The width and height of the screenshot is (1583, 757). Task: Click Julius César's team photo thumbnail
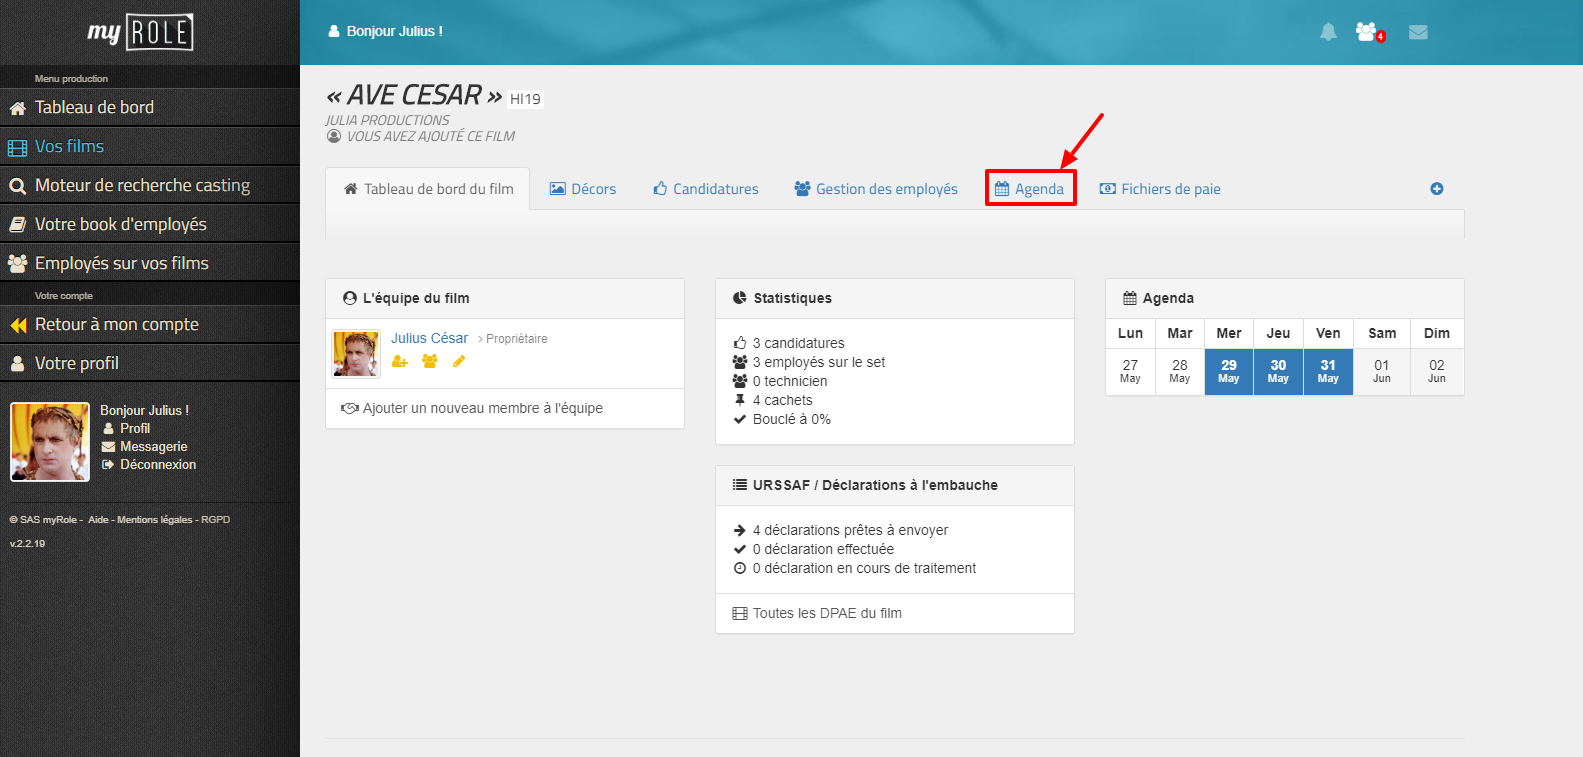tap(356, 354)
